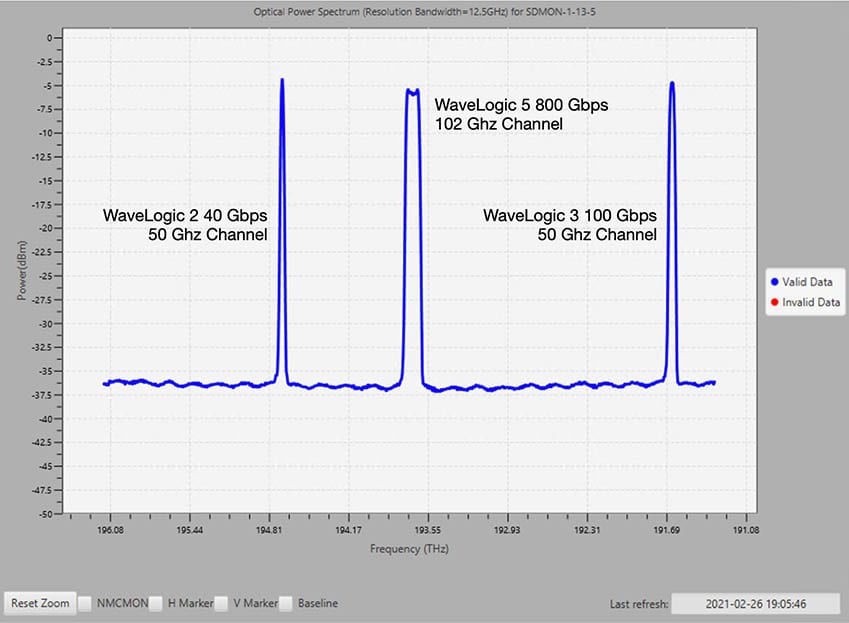
Task: Click the 196.08 frequency tick label
Action: pyautogui.click(x=110, y=530)
